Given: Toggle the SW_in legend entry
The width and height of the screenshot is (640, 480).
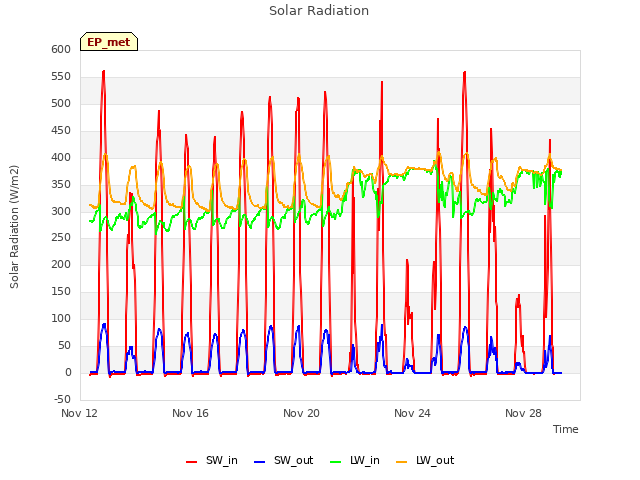Looking at the screenshot, I should 211,460.
